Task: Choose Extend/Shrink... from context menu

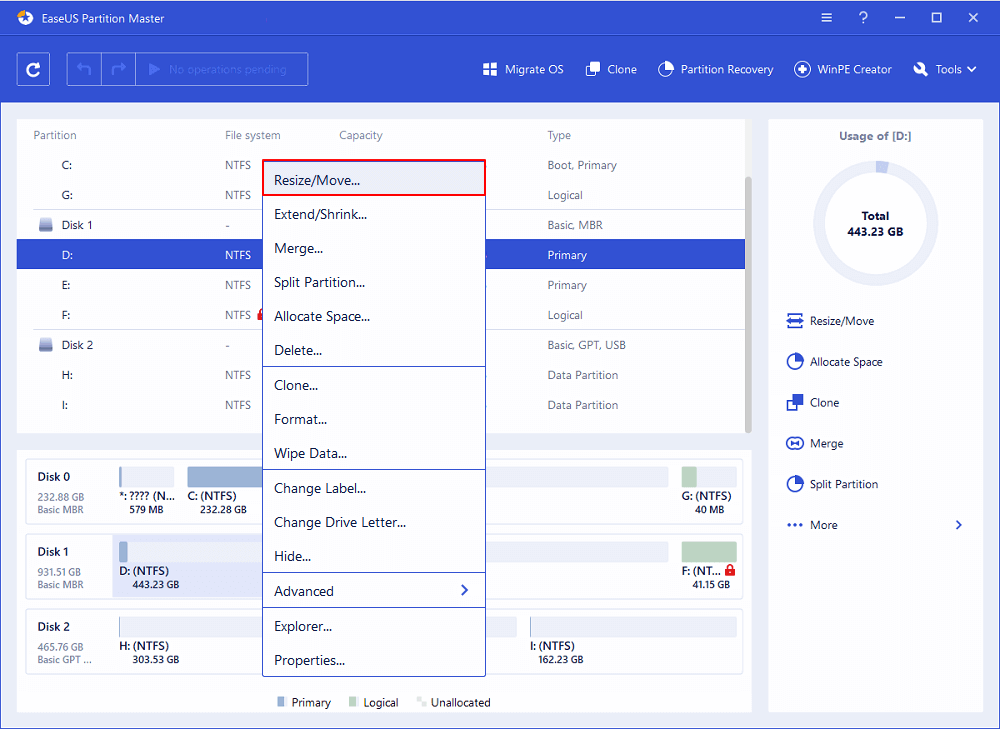Action: 374,214
